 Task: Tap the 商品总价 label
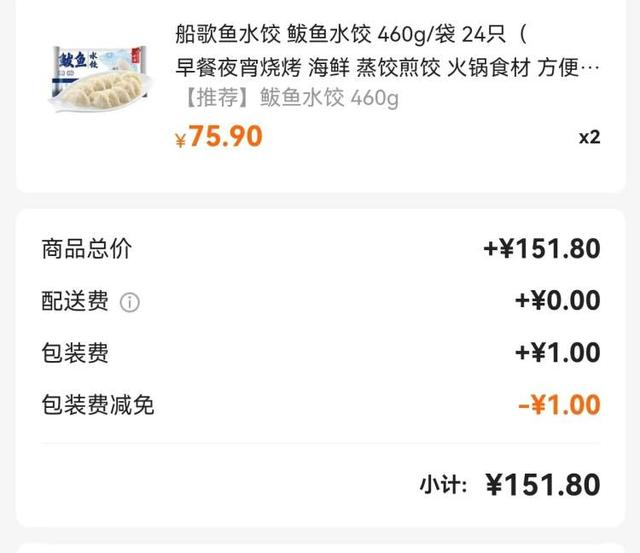click(x=86, y=249)
